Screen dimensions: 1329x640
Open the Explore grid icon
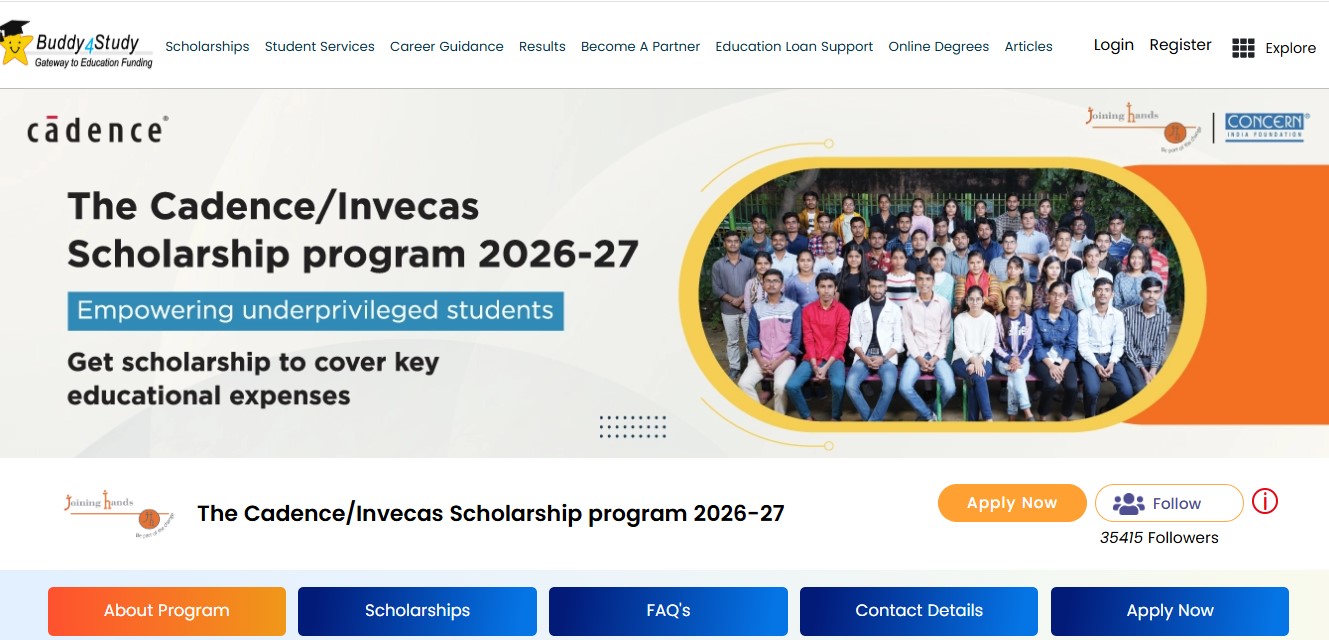[1243, 48]
